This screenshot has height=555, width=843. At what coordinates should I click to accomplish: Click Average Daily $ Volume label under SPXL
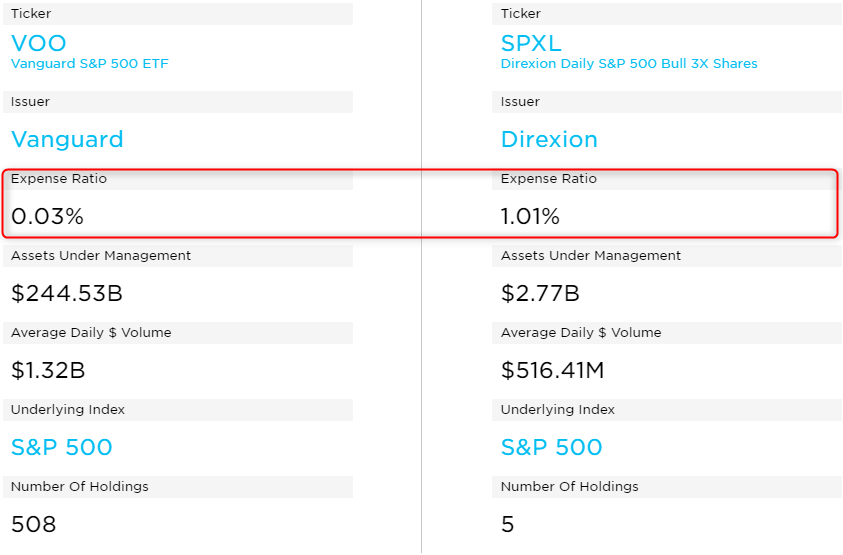click(581, 332)
